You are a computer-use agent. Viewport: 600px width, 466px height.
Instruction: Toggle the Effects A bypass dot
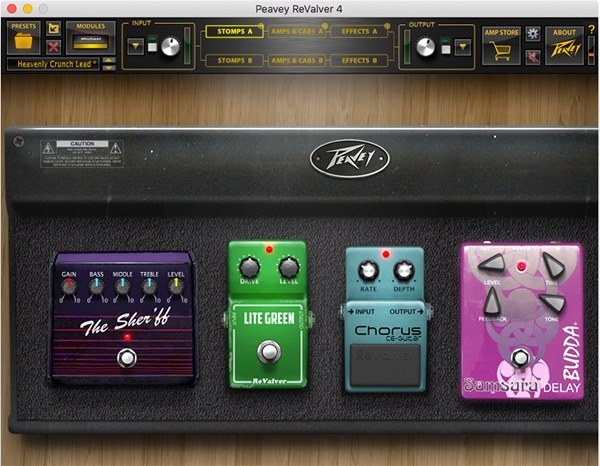coord(387,26)
